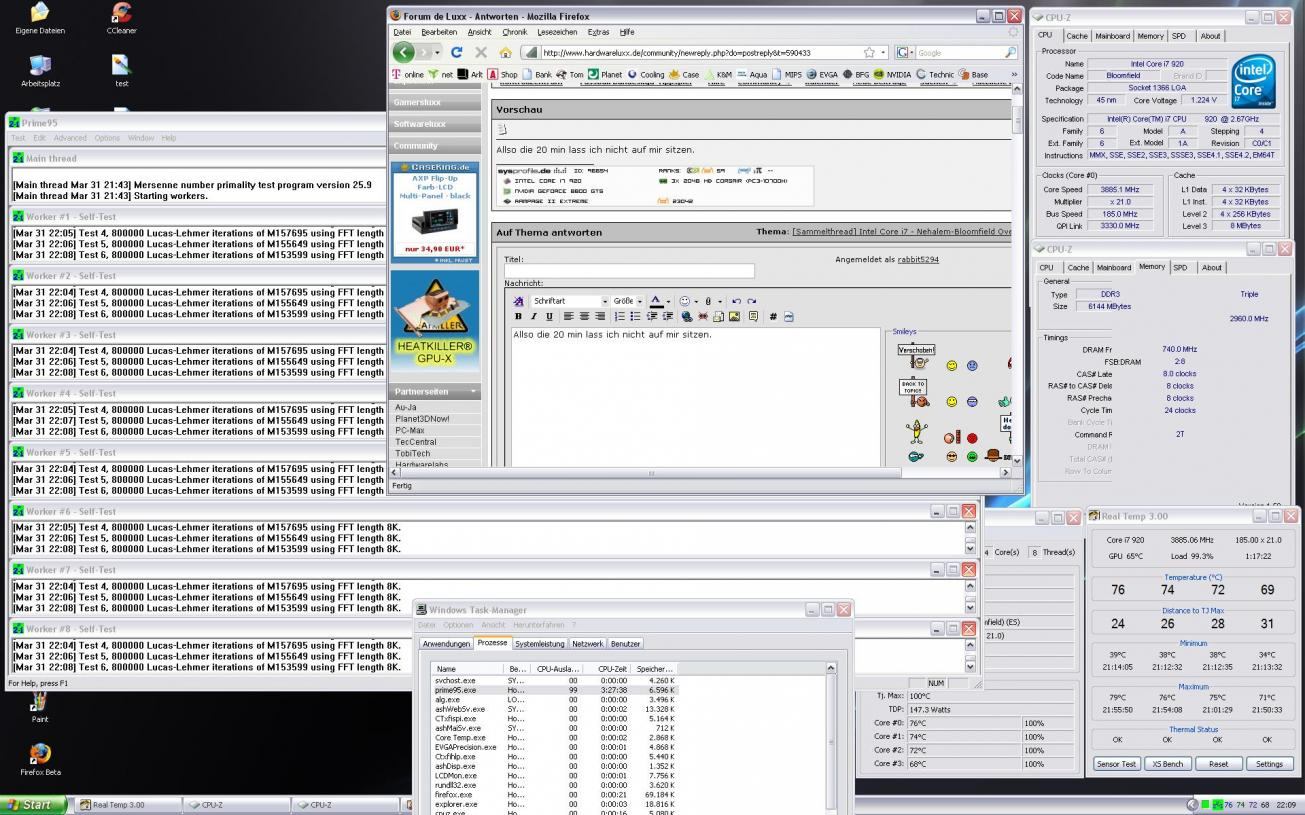Align message text right
The image size is (1305, 815).
tap(600, 316)
